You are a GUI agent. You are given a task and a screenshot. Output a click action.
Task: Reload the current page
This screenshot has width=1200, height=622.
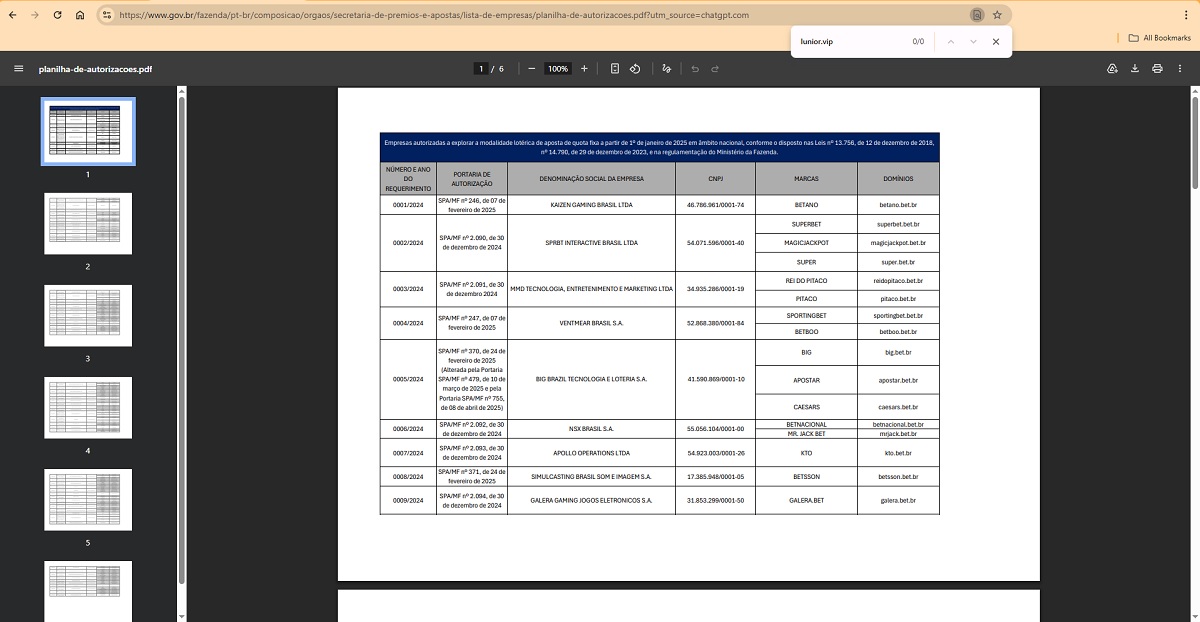coord(56,15)
